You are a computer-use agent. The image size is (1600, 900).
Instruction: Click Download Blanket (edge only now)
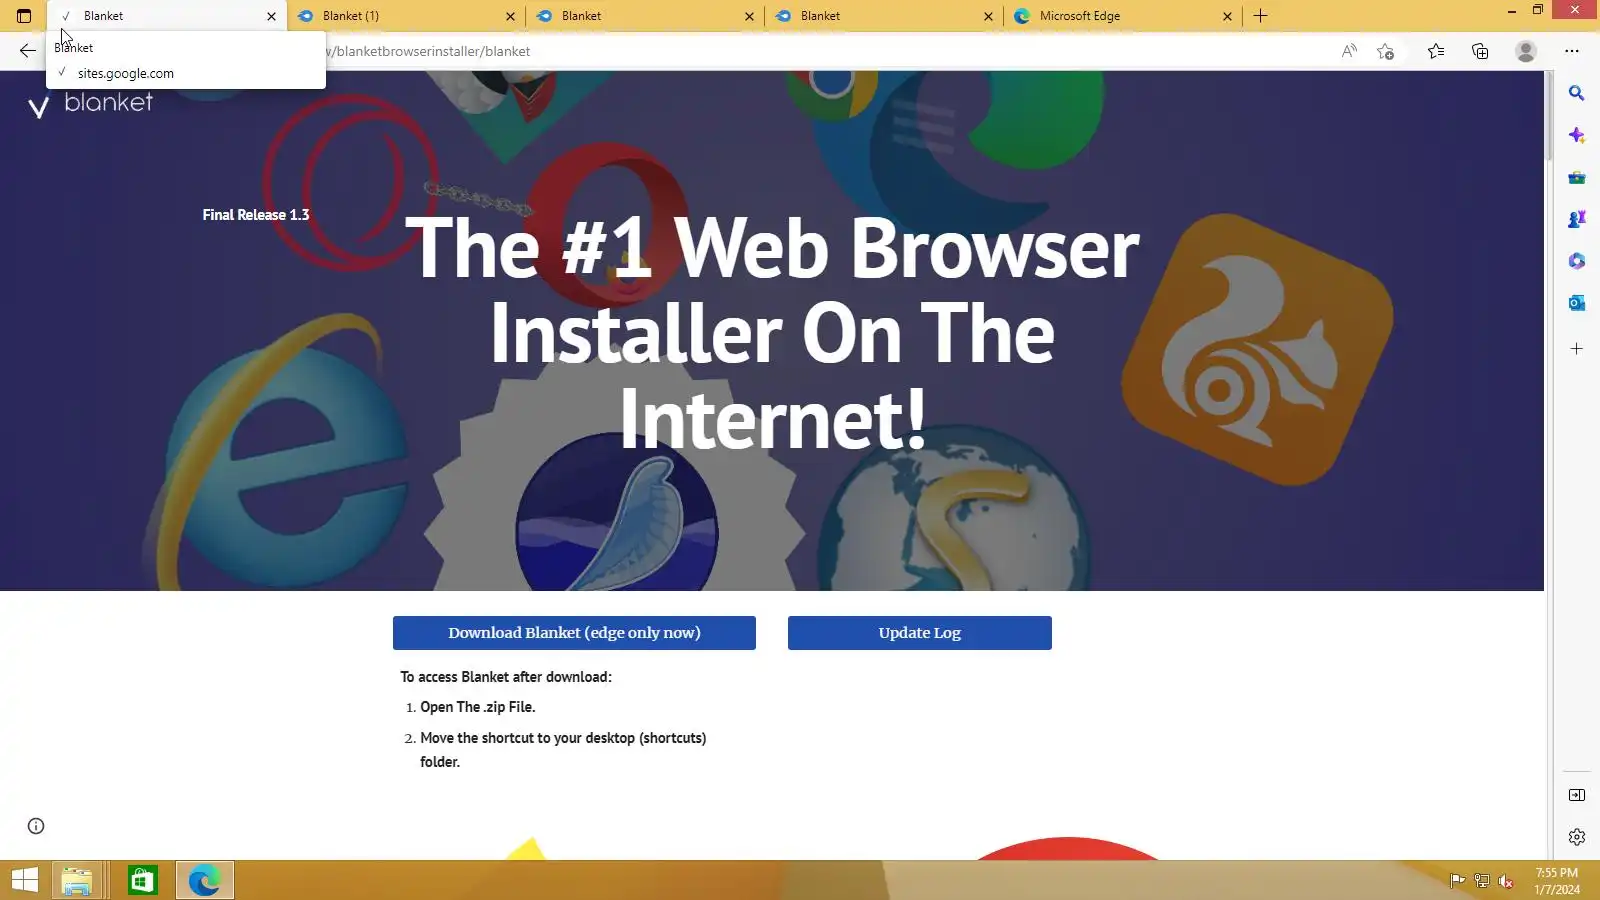[574, 633]
